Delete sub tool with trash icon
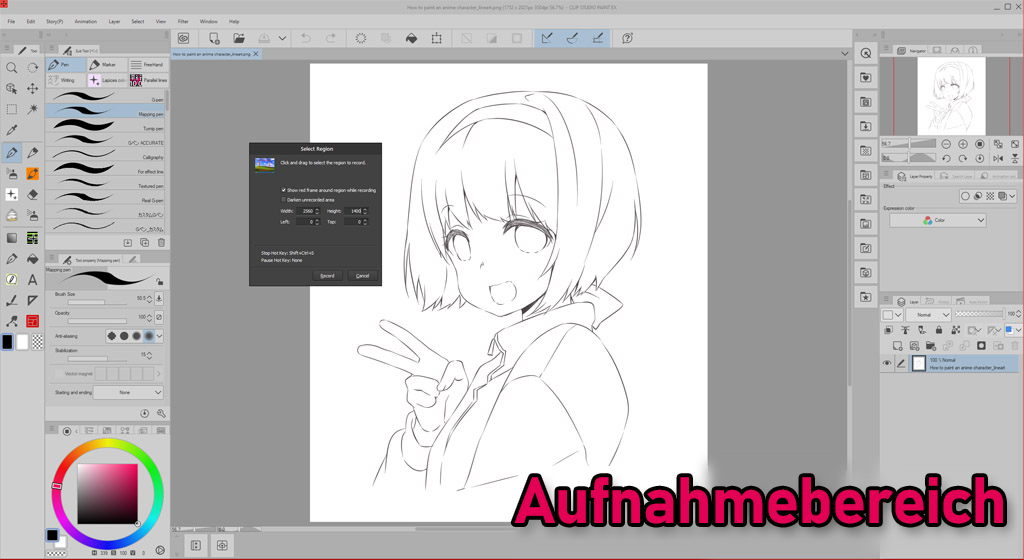Viewport: 1024px width, 560px height. point(160,242)
